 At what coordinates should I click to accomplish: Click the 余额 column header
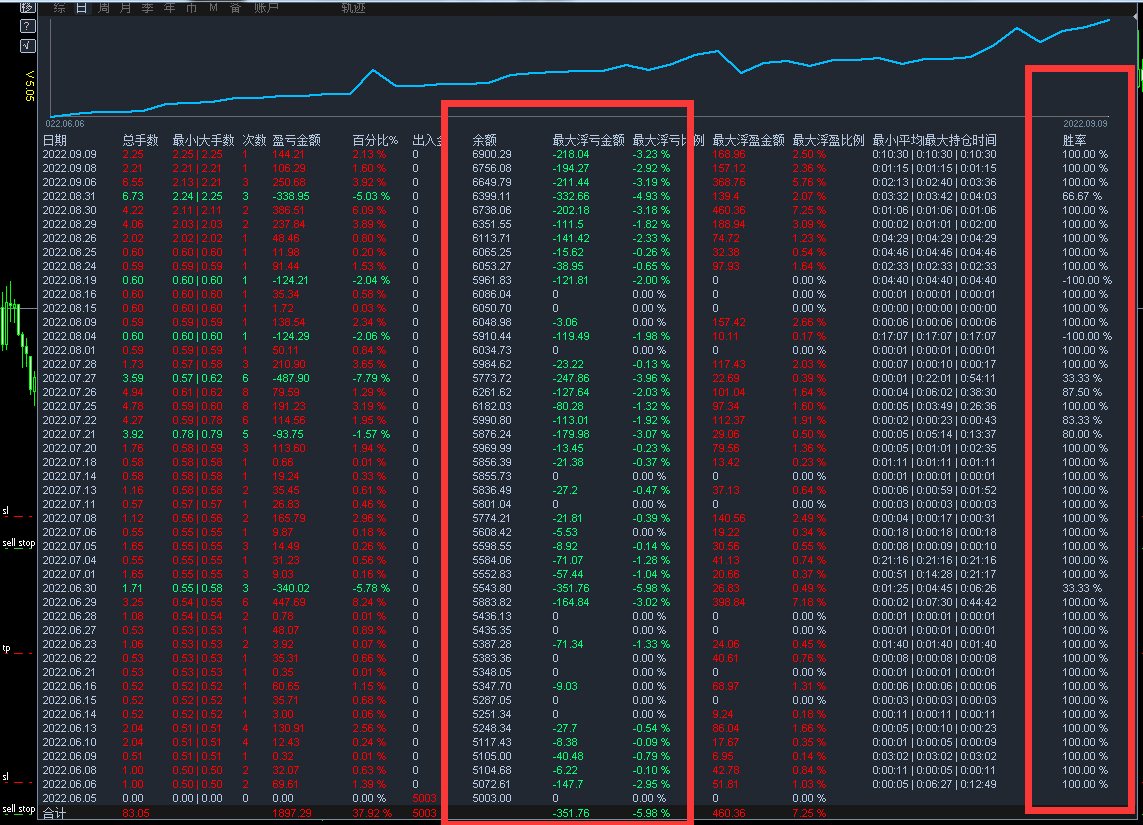click(x=485, y=140)
